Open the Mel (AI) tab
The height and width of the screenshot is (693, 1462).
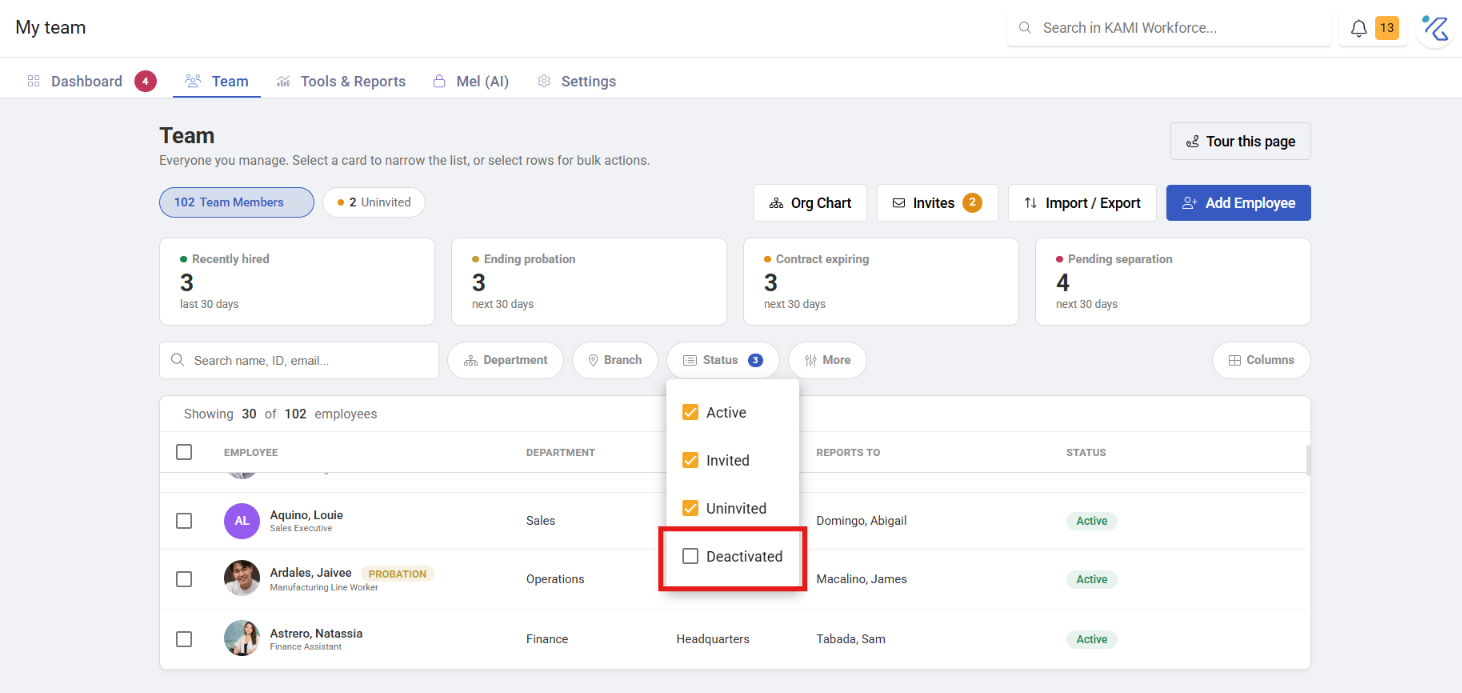pyautogui.click(x=470, y=81)
